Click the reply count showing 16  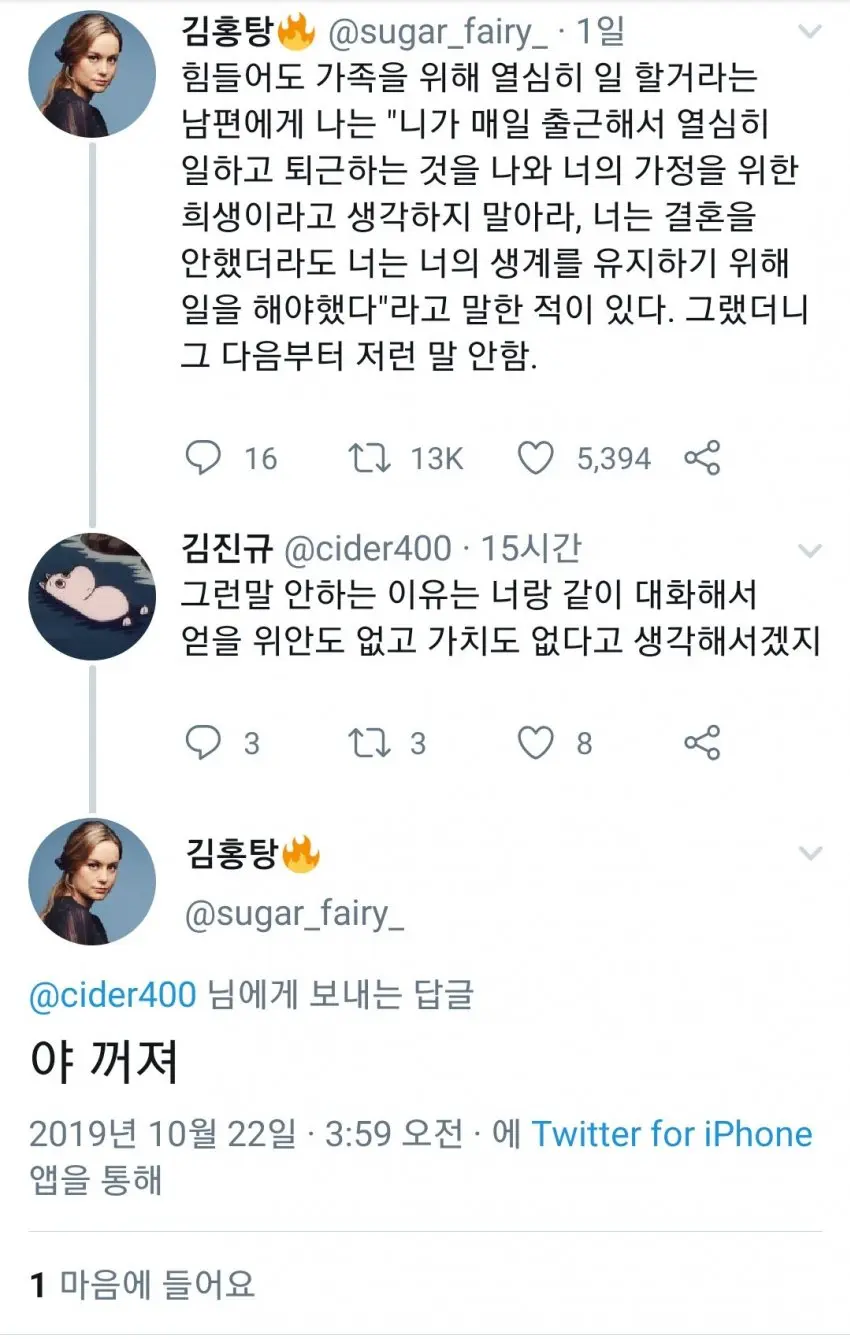click(x=260, y=459)
